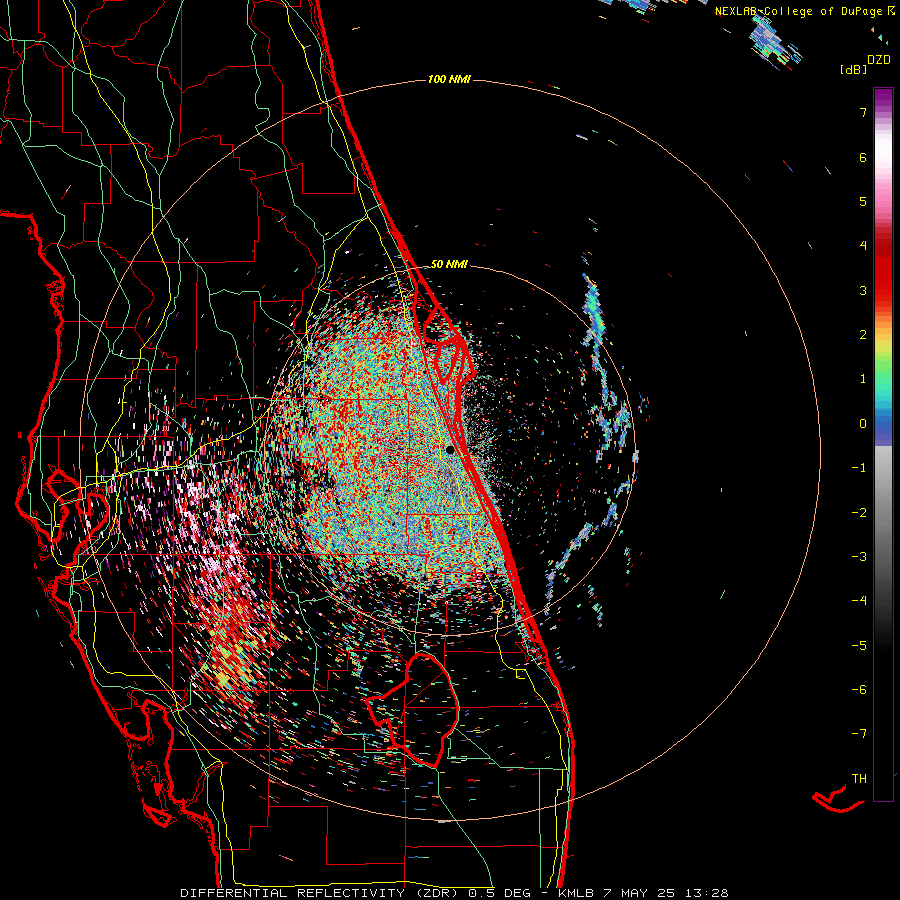Click the "TH" label under the scale
The width and height of the screenshot is (900, 900).
859,778
